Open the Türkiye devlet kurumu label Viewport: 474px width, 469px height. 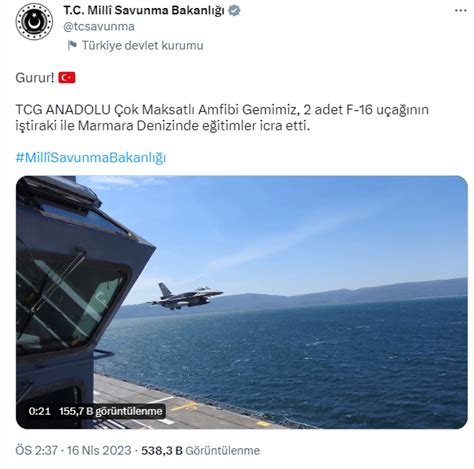pyautogui.click(x=142, y=45)
